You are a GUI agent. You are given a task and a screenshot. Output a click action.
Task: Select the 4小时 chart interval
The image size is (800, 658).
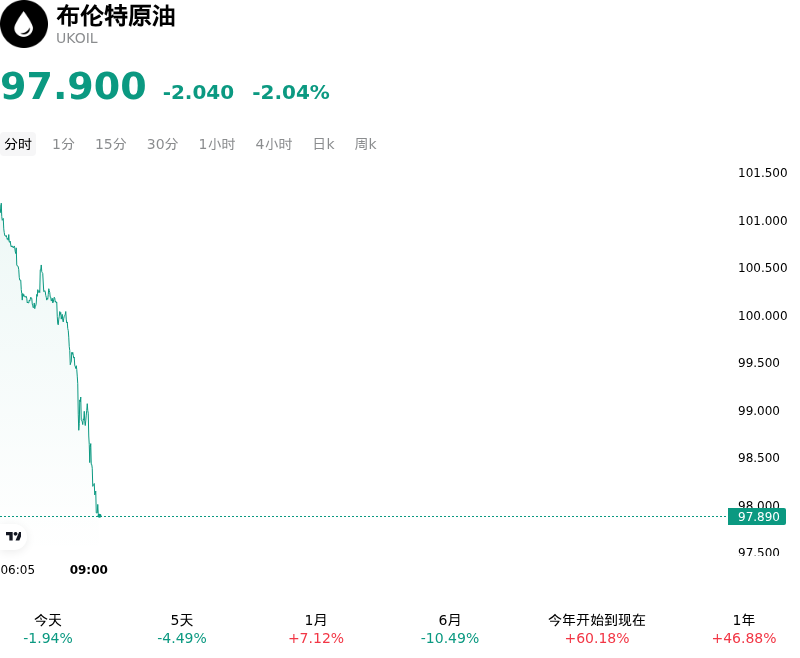[x=274, y=144]
